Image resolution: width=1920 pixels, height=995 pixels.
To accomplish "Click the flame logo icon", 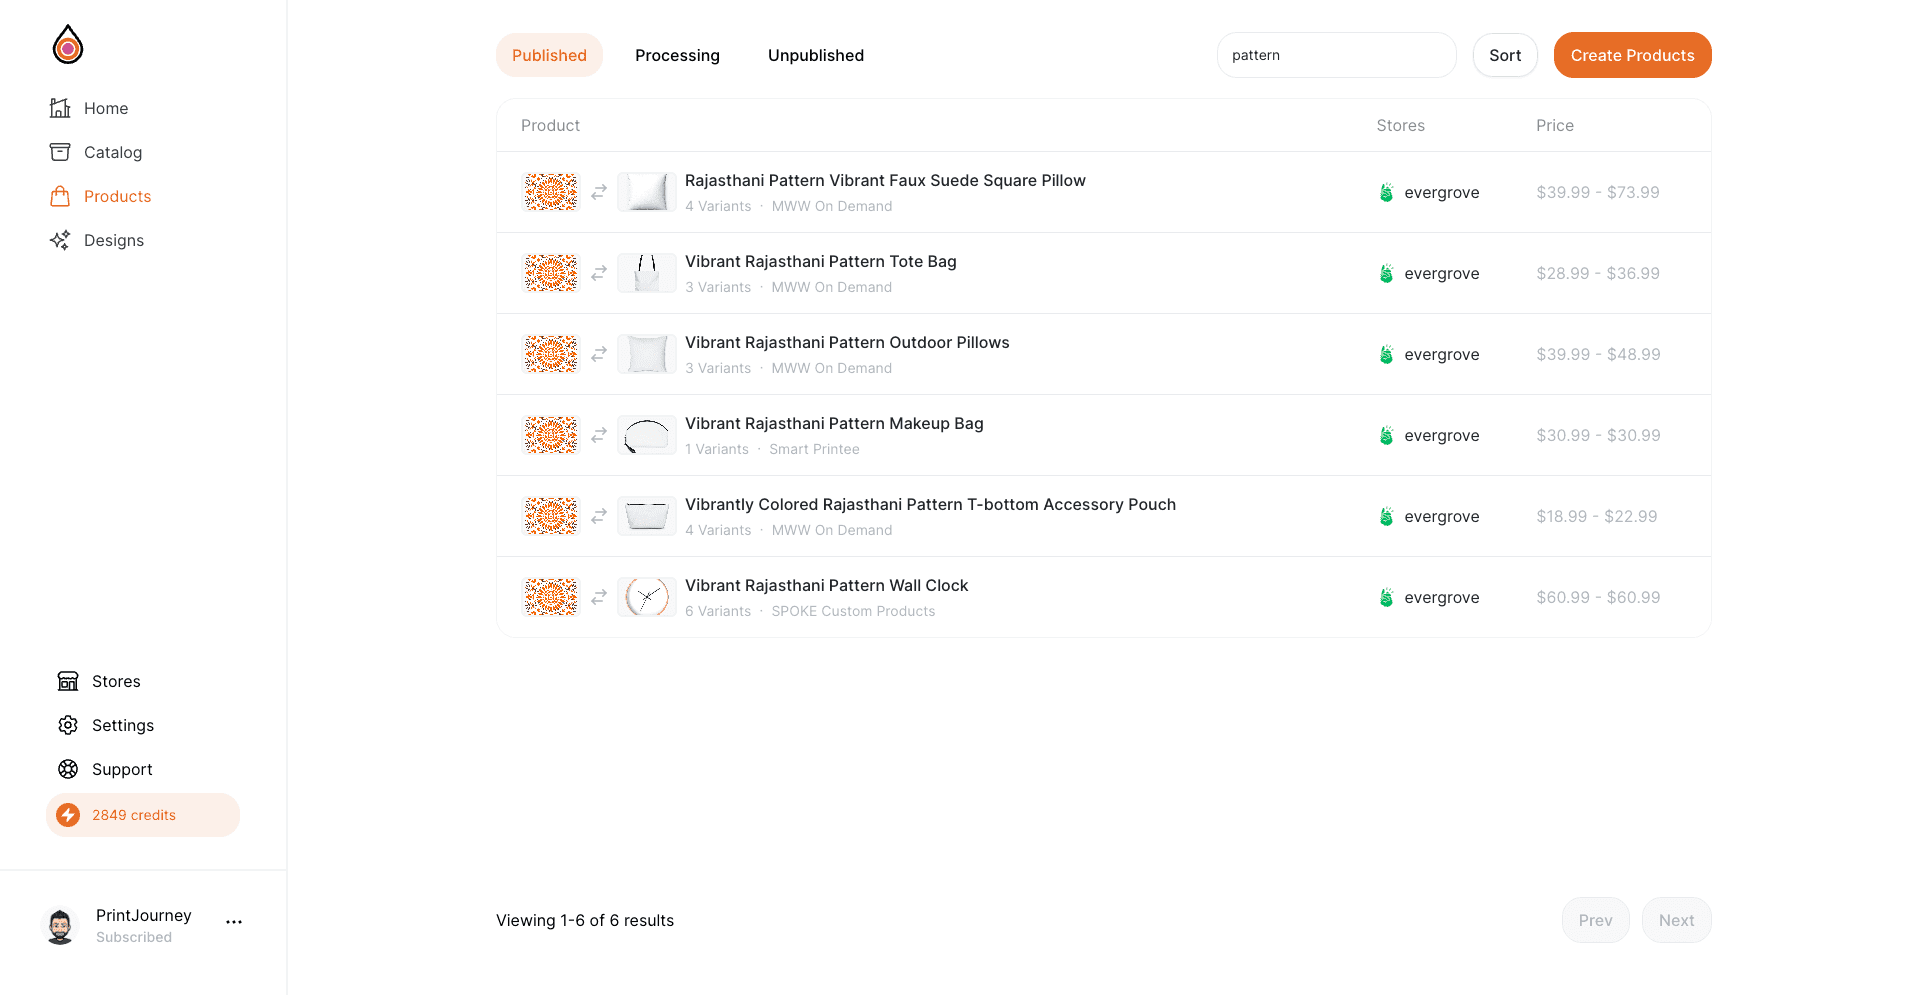I will (68, 45).
